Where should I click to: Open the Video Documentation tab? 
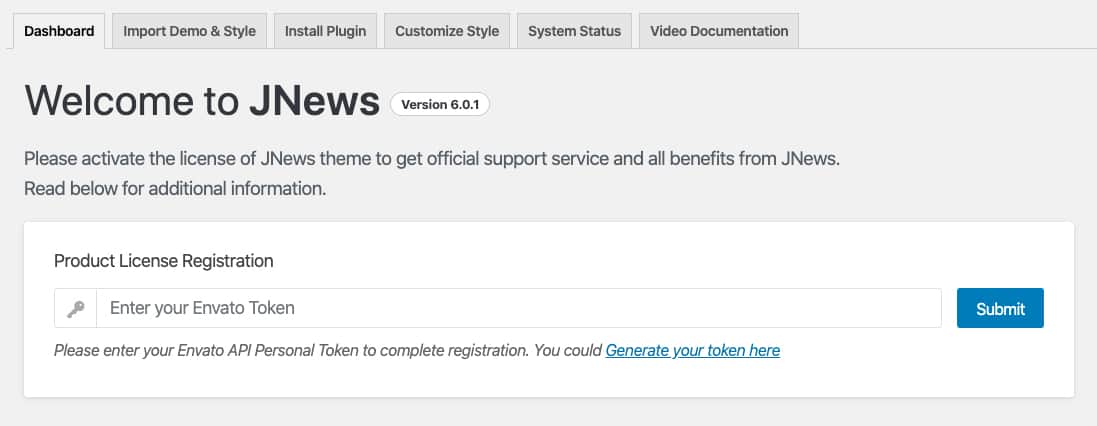718,31
